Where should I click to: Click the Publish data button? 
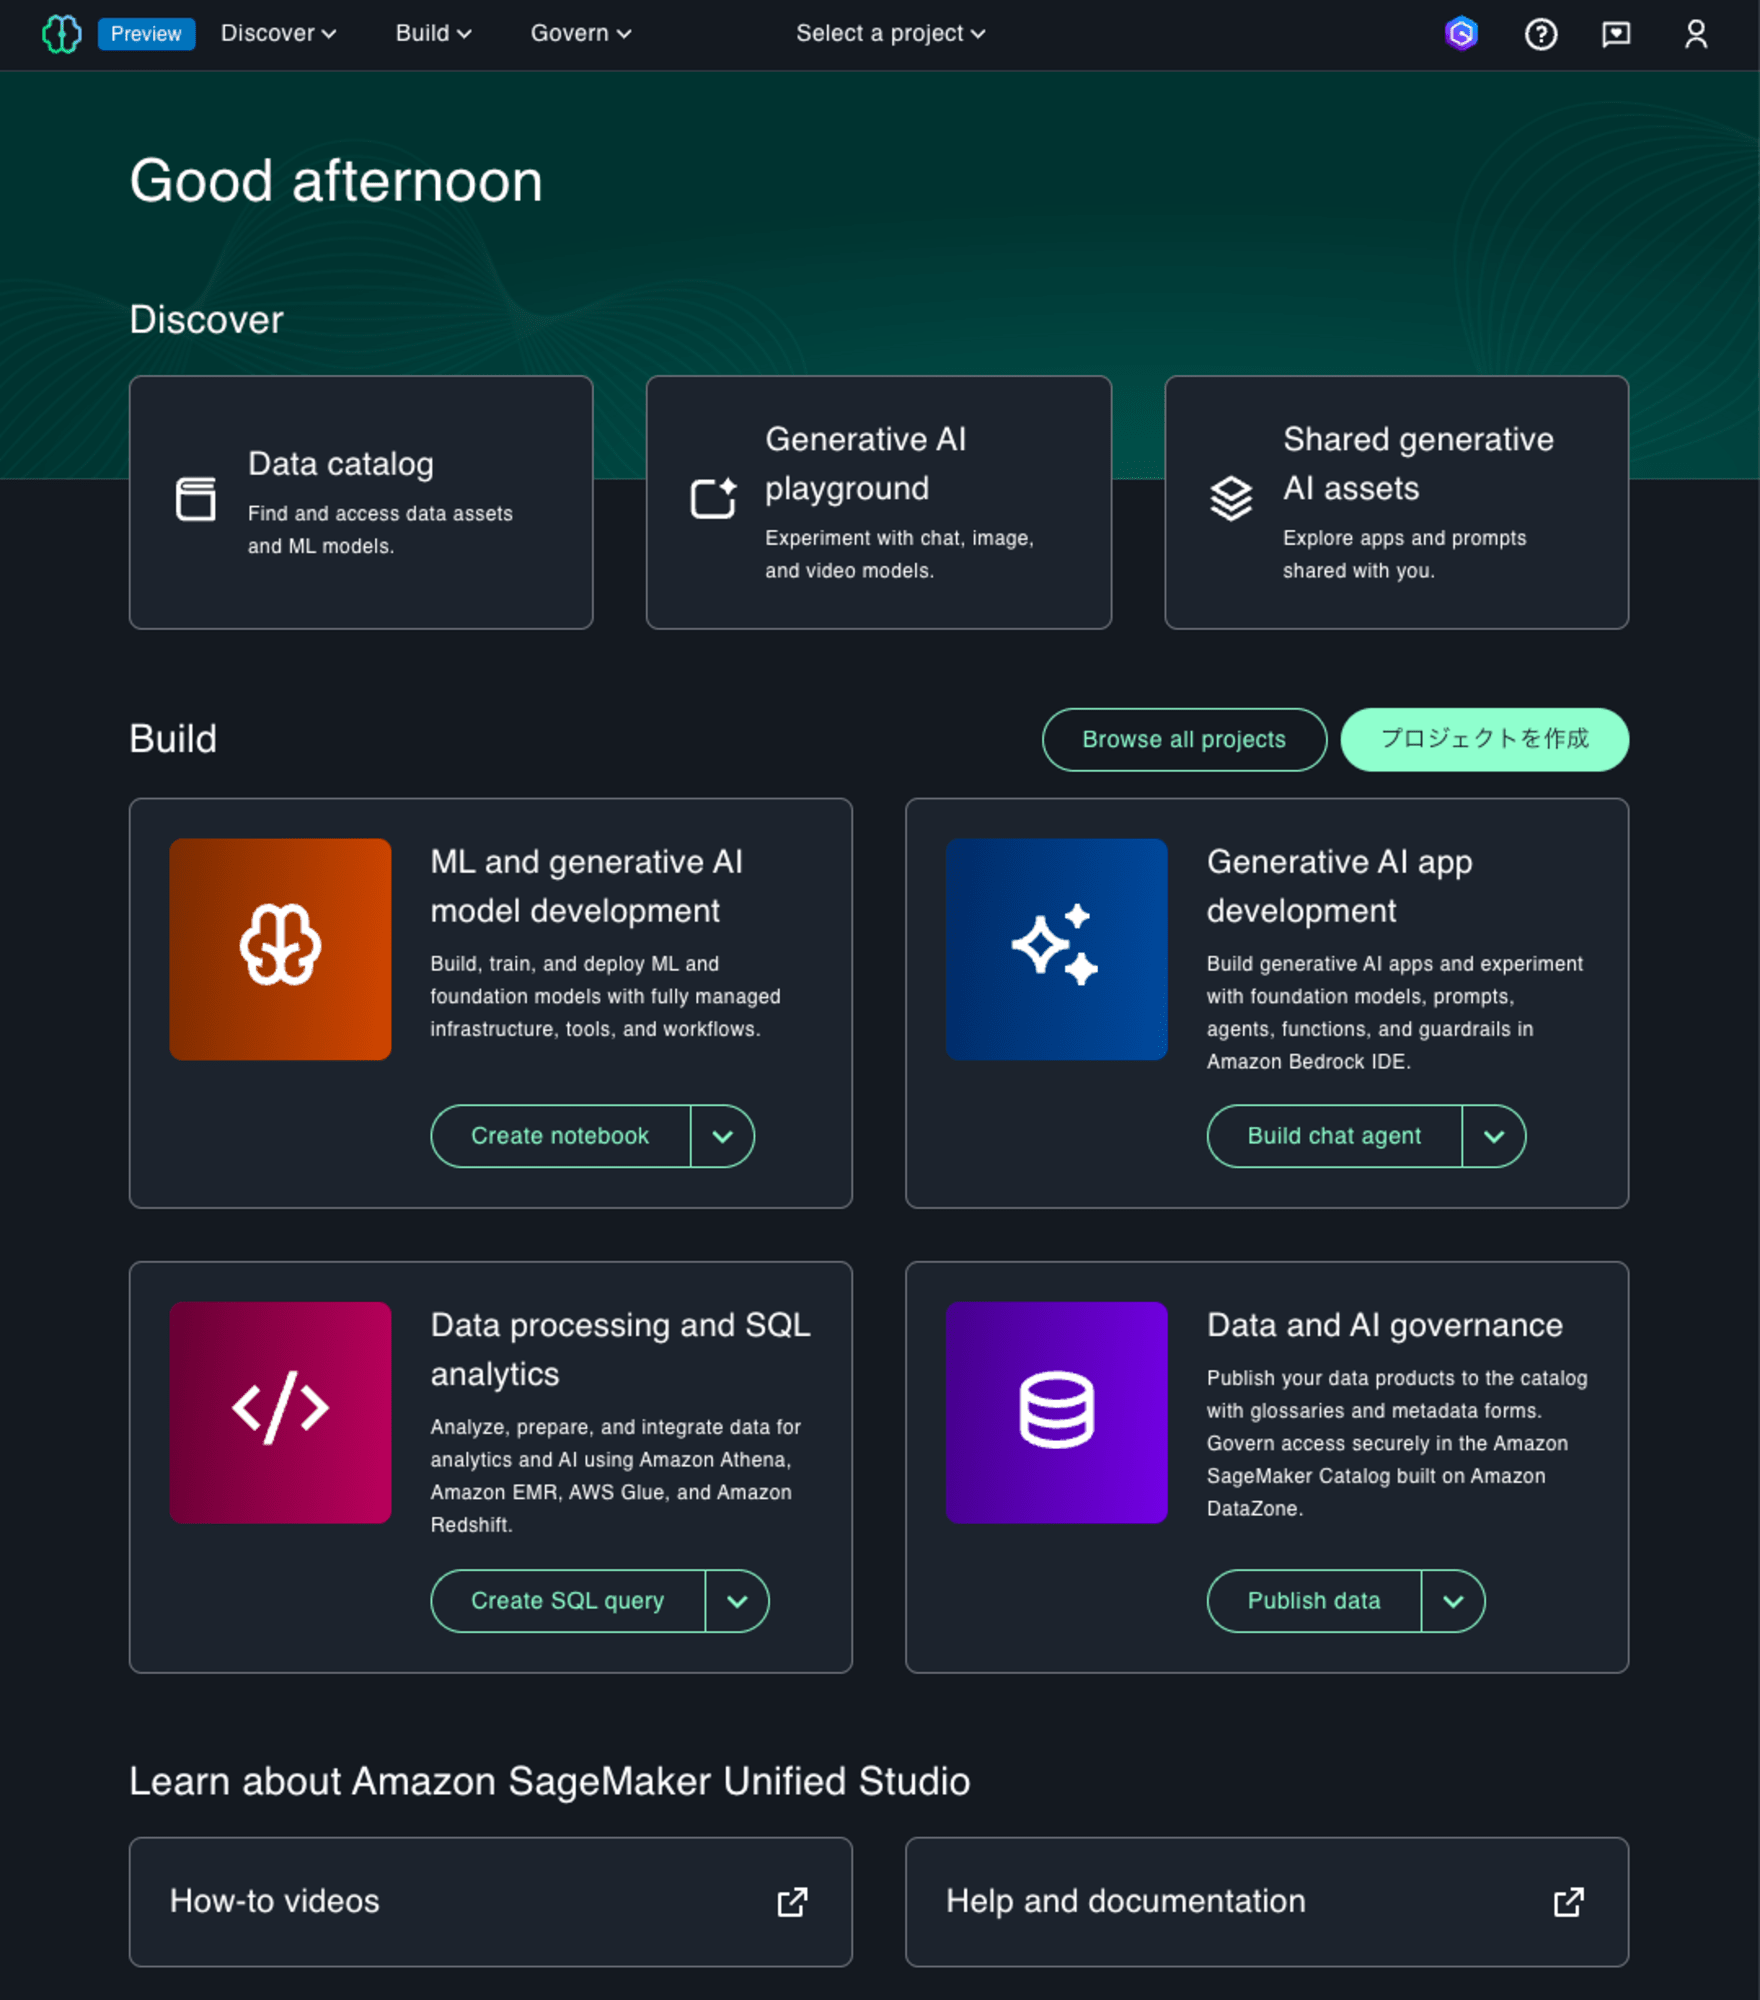(1313, 1600)
